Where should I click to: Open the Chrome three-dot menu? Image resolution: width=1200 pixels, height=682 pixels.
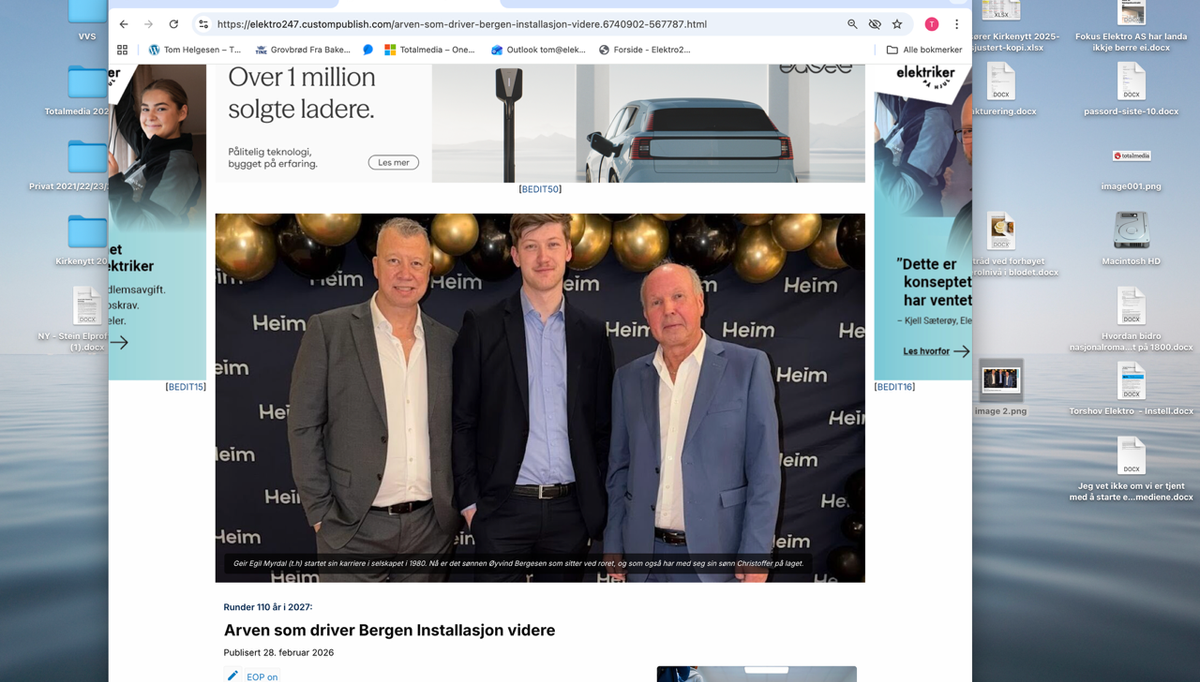[957, 23]
